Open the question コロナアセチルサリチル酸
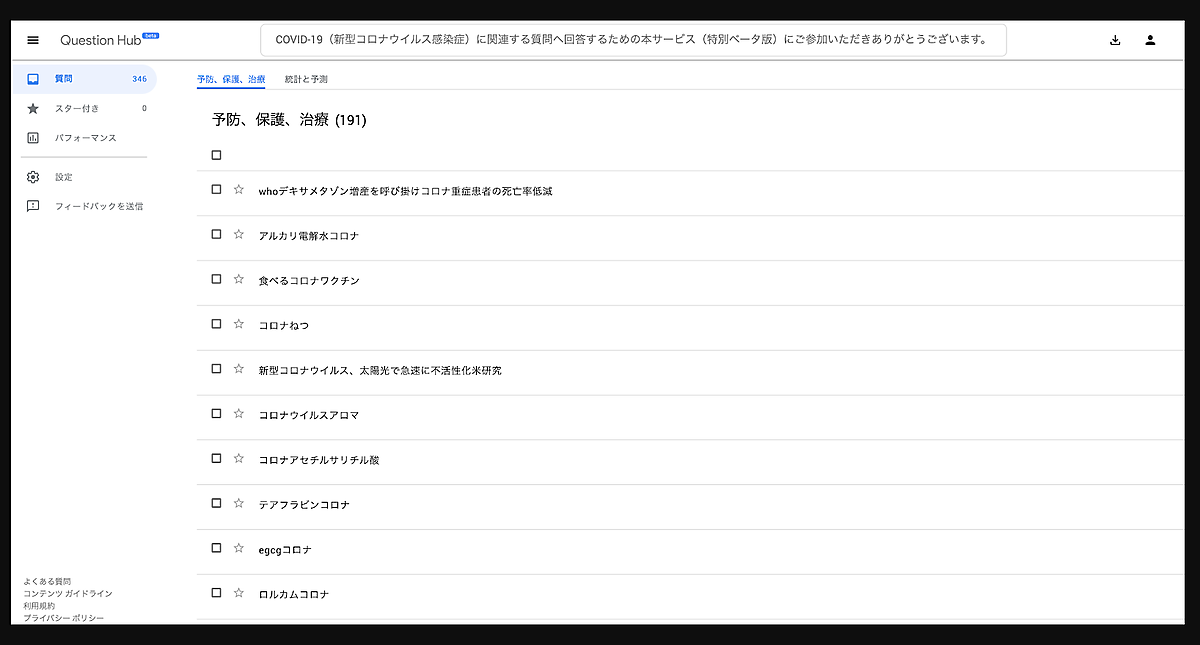1200x645 pixels. [x=319, y=460]
